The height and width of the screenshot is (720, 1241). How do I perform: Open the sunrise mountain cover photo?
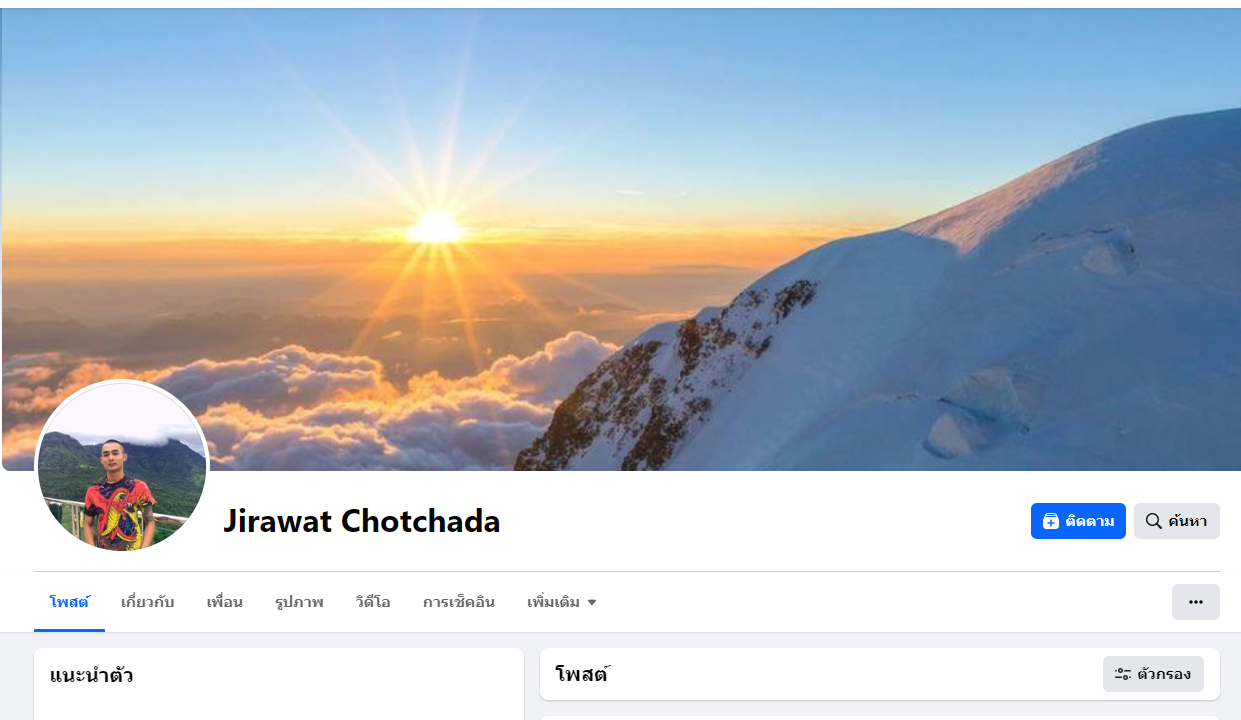point(620,239)
